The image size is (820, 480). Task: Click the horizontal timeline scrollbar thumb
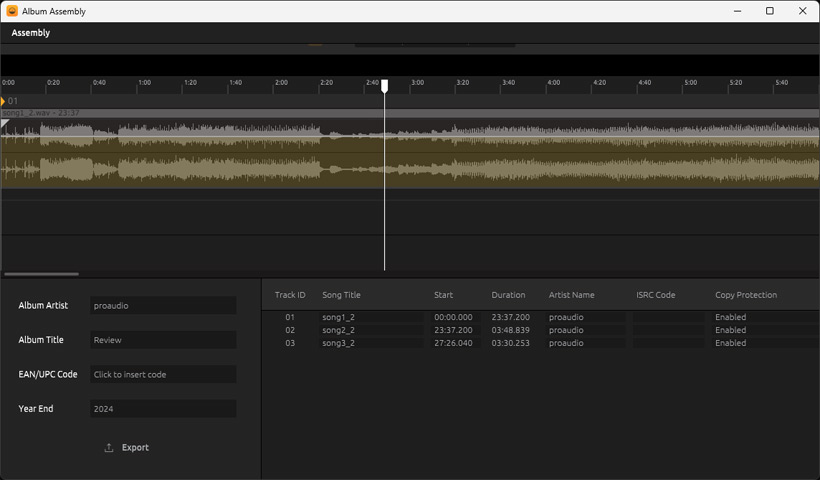pos(41,274)
